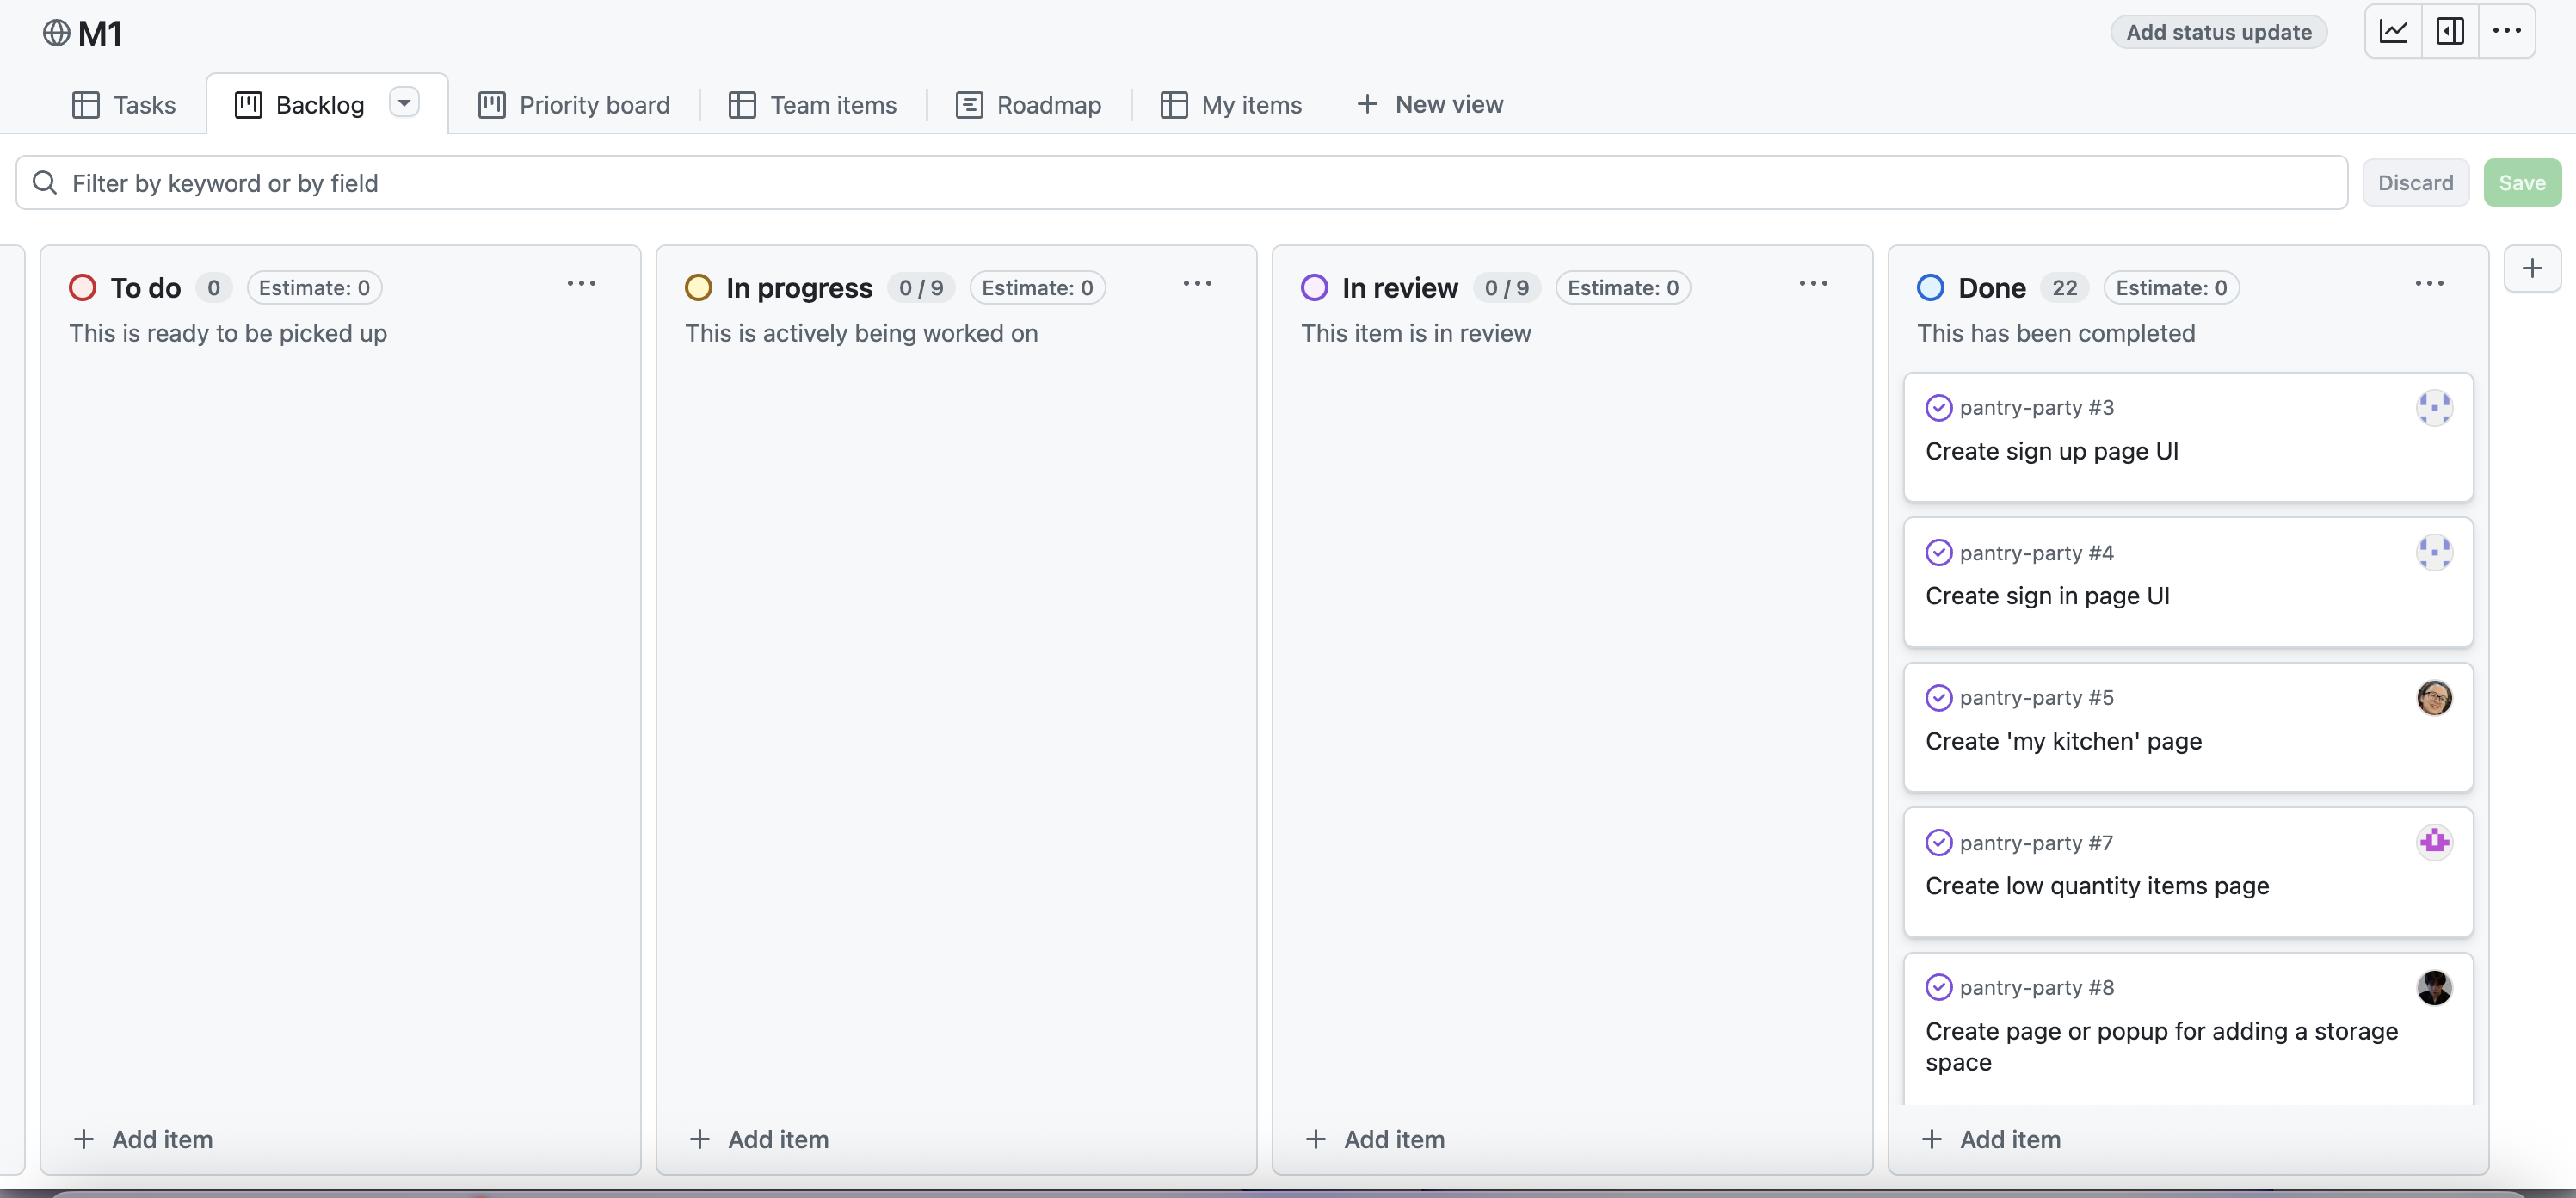This screenshot has width=2576, height=1198.
Task: Open the Done column options menu
Action: pos(2429,284)
